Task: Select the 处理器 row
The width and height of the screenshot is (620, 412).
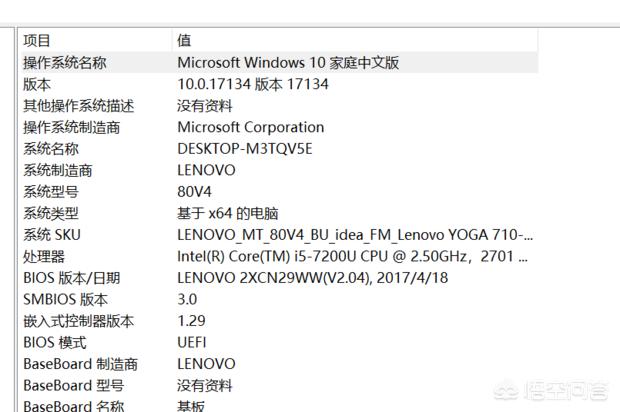Action: [x=44, y=256]
